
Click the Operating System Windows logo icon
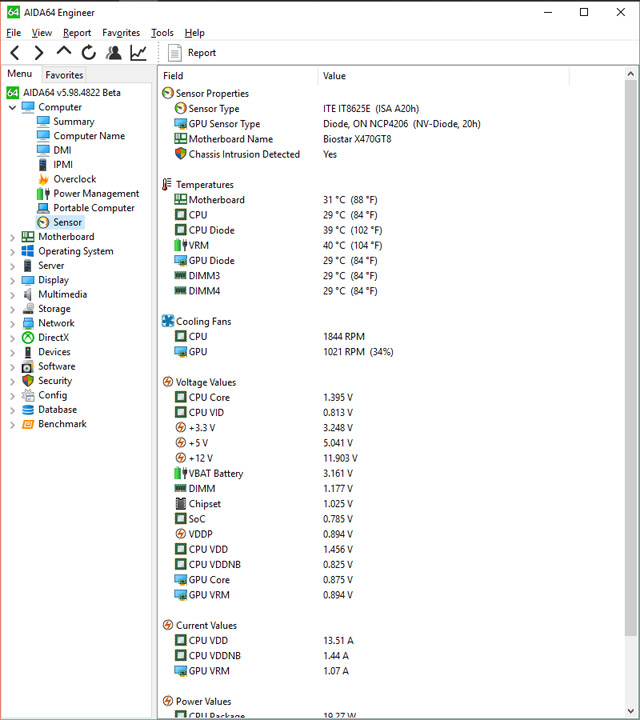(28, 251)
